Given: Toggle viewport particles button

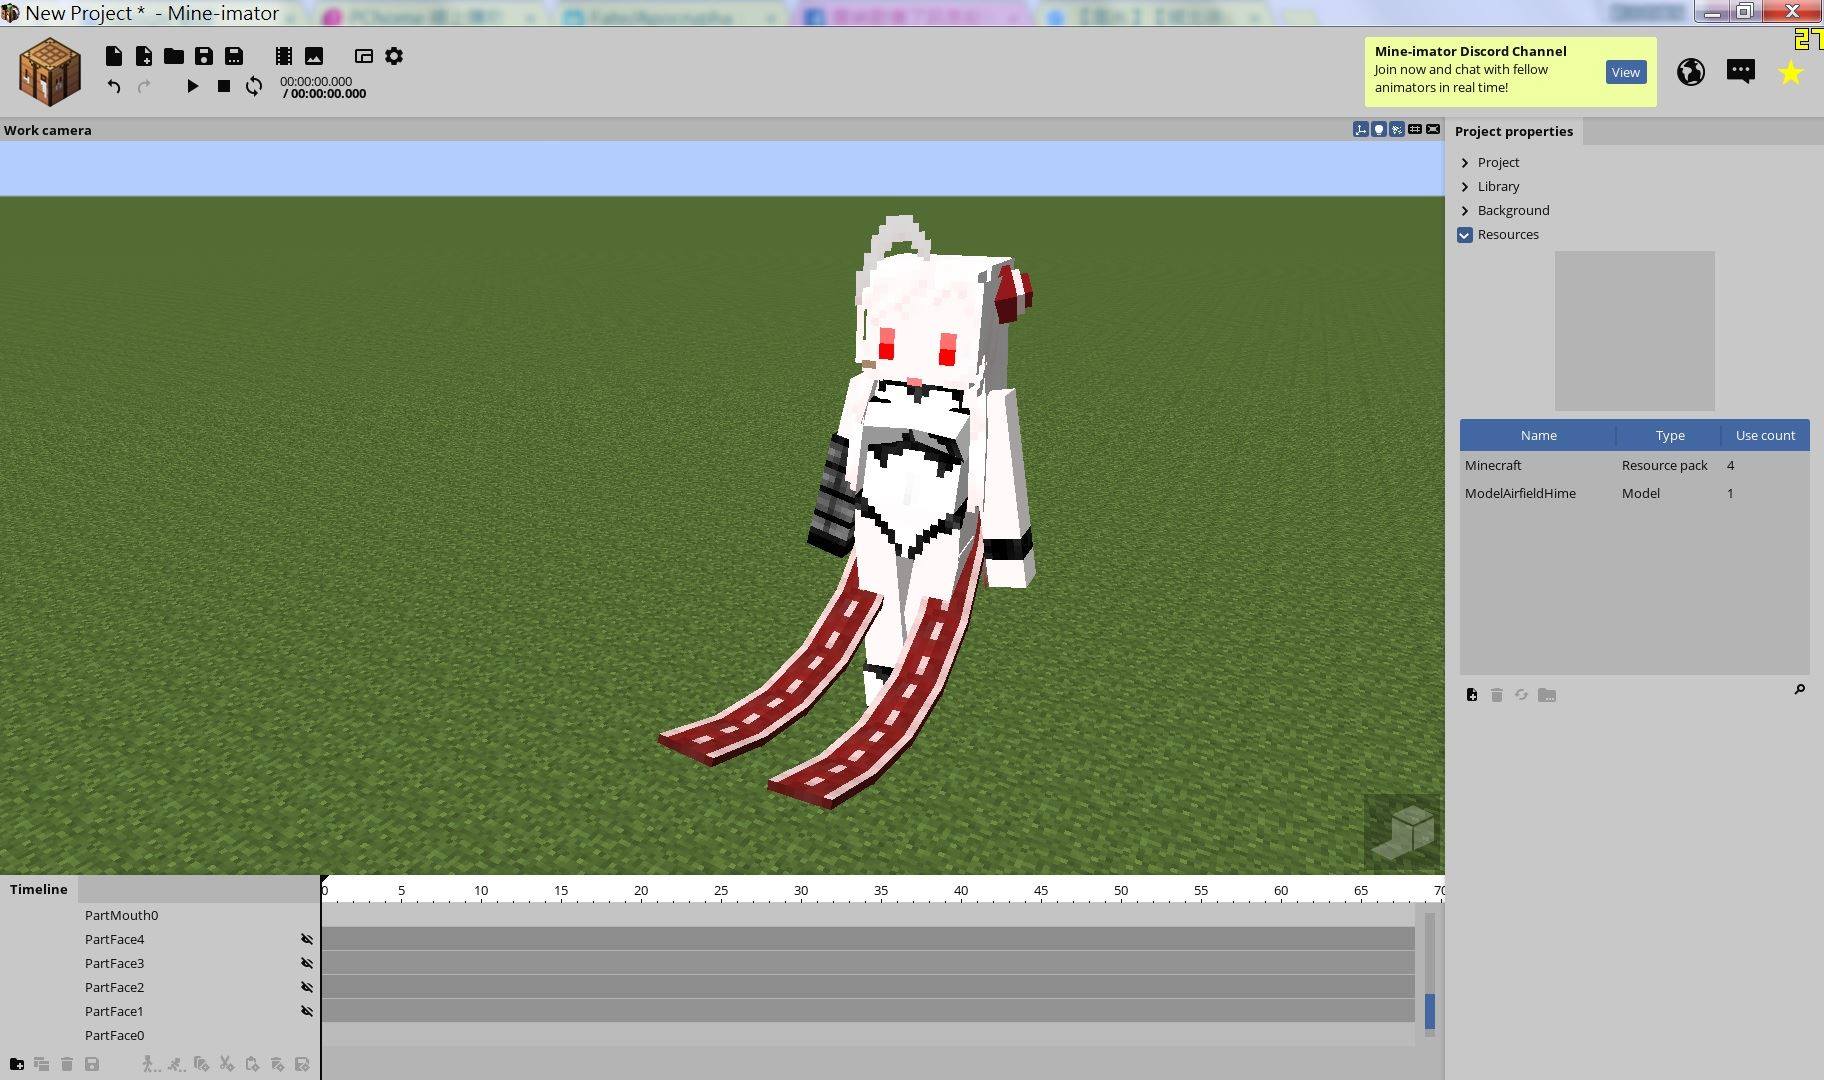Looking at the screenshot, I should coord(1397,129).
